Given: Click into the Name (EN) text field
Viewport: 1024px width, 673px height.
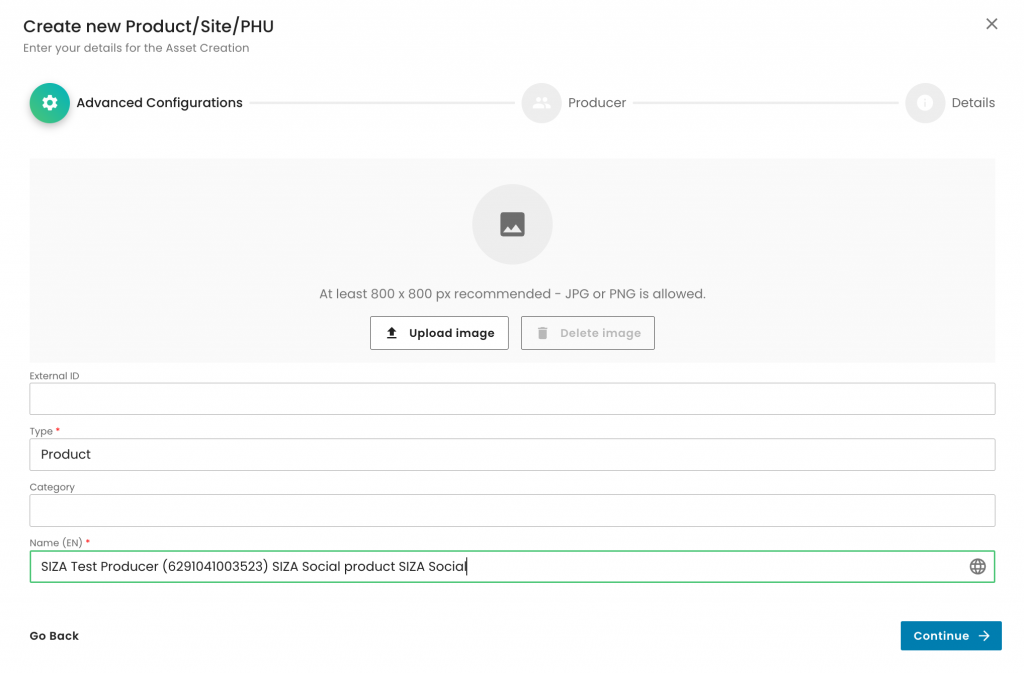Looking at the screenshot, I should pos(700,567).
